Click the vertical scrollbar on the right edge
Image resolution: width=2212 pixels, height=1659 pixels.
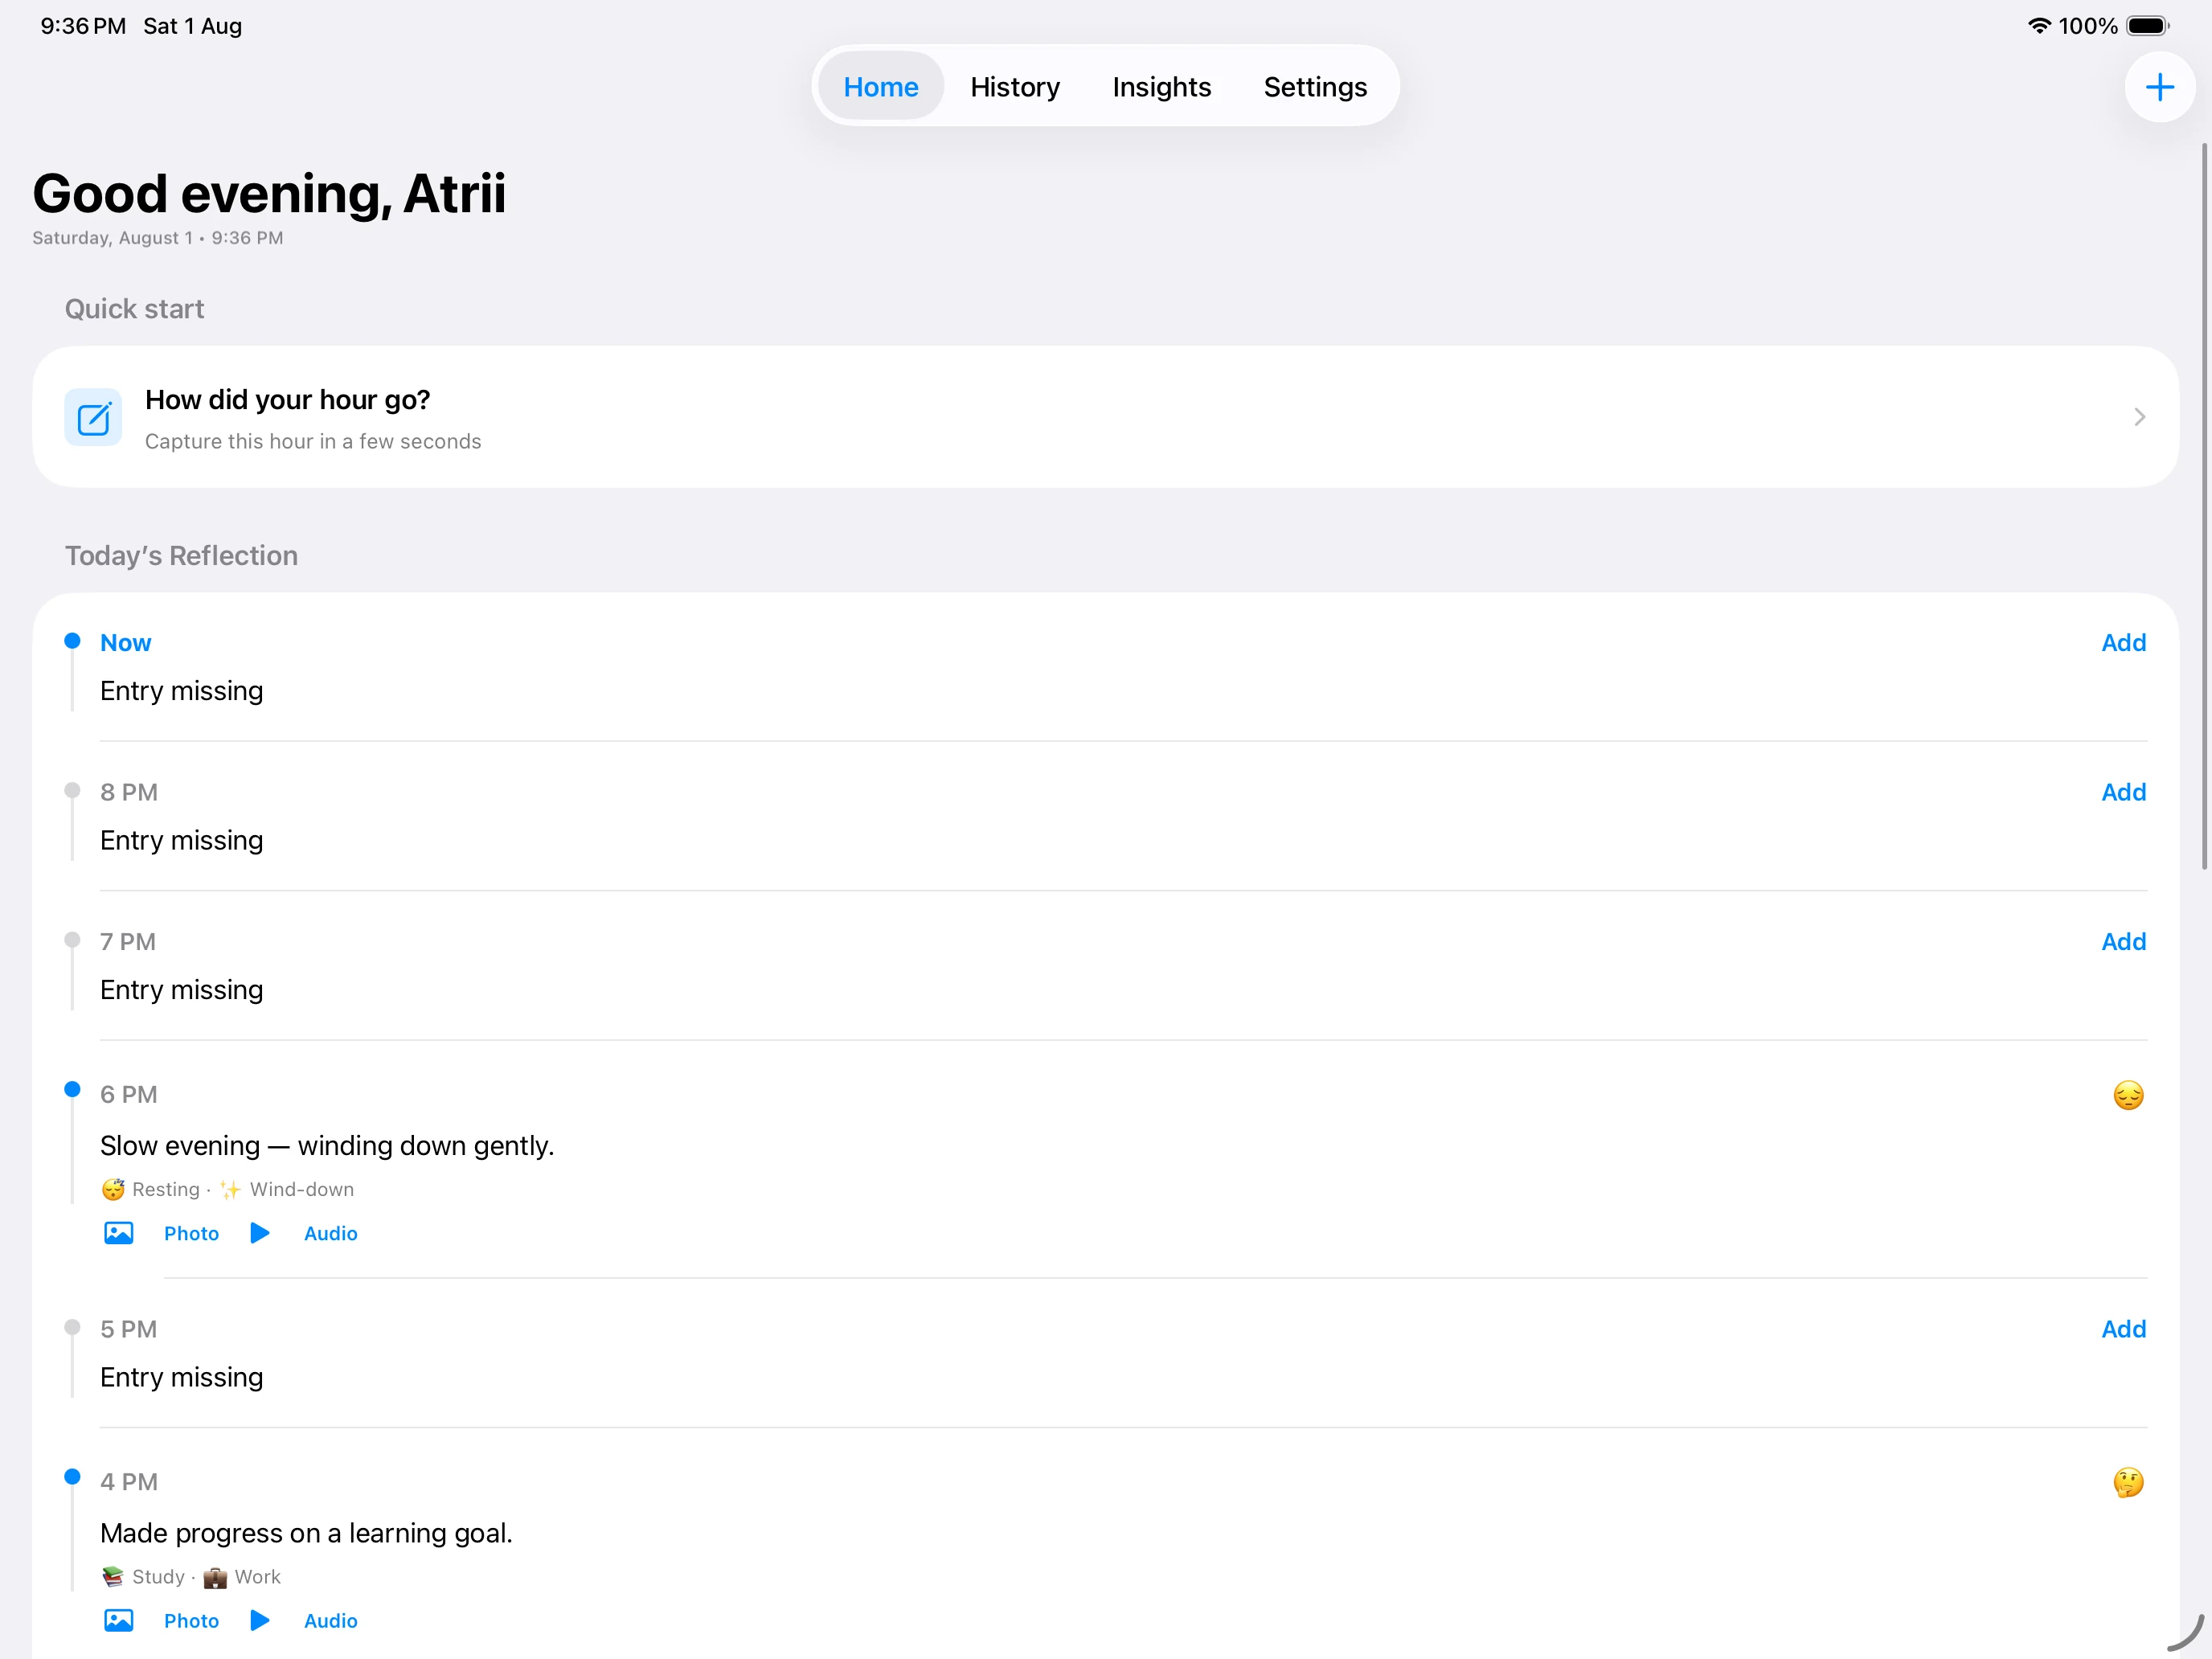click(2204, 506)
